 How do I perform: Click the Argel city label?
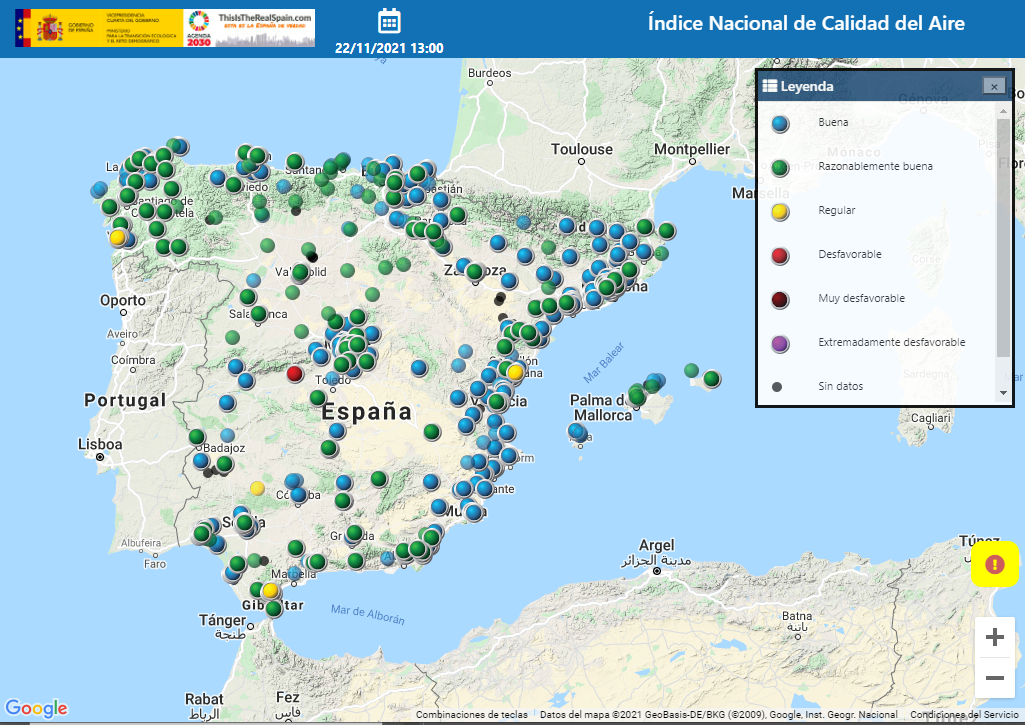[x=656, y=545]
